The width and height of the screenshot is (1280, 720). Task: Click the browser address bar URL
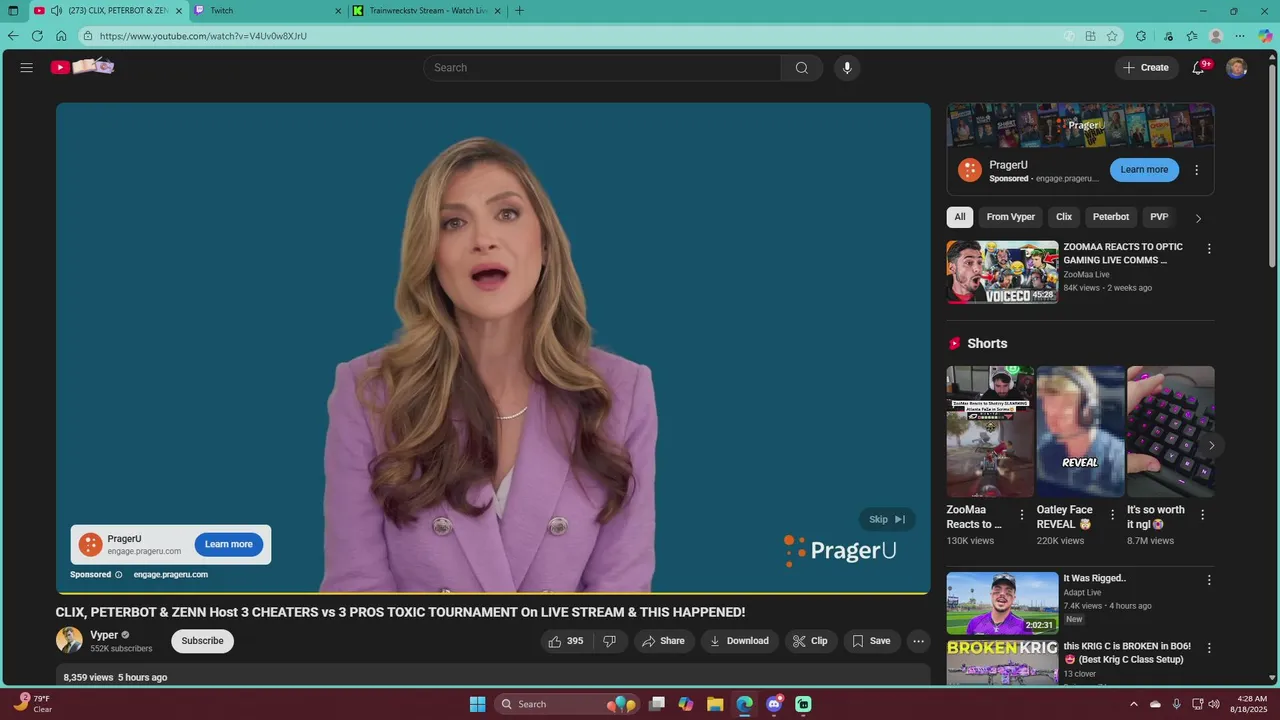point(203,36)
